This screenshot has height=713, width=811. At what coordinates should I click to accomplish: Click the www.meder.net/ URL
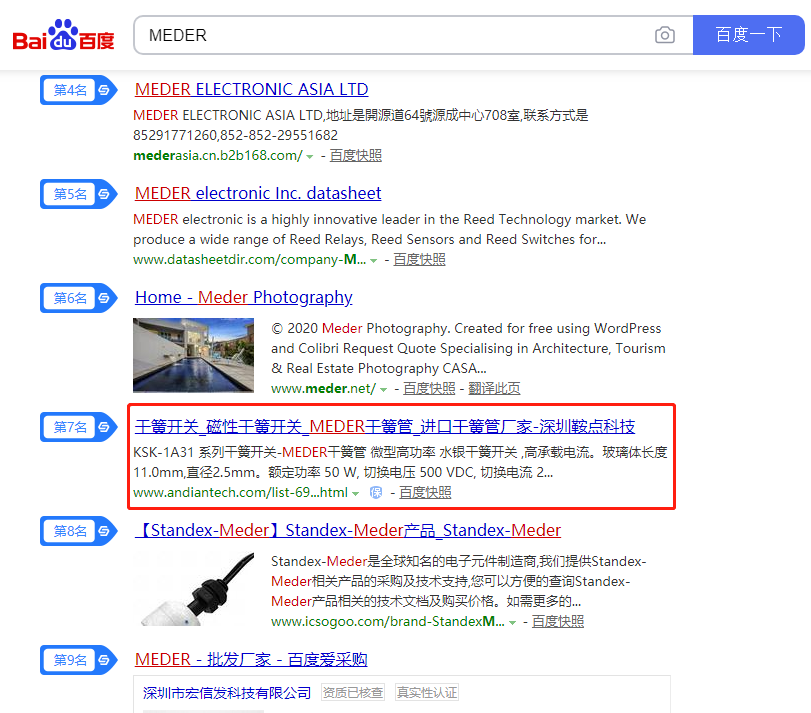tap(323, 388)
